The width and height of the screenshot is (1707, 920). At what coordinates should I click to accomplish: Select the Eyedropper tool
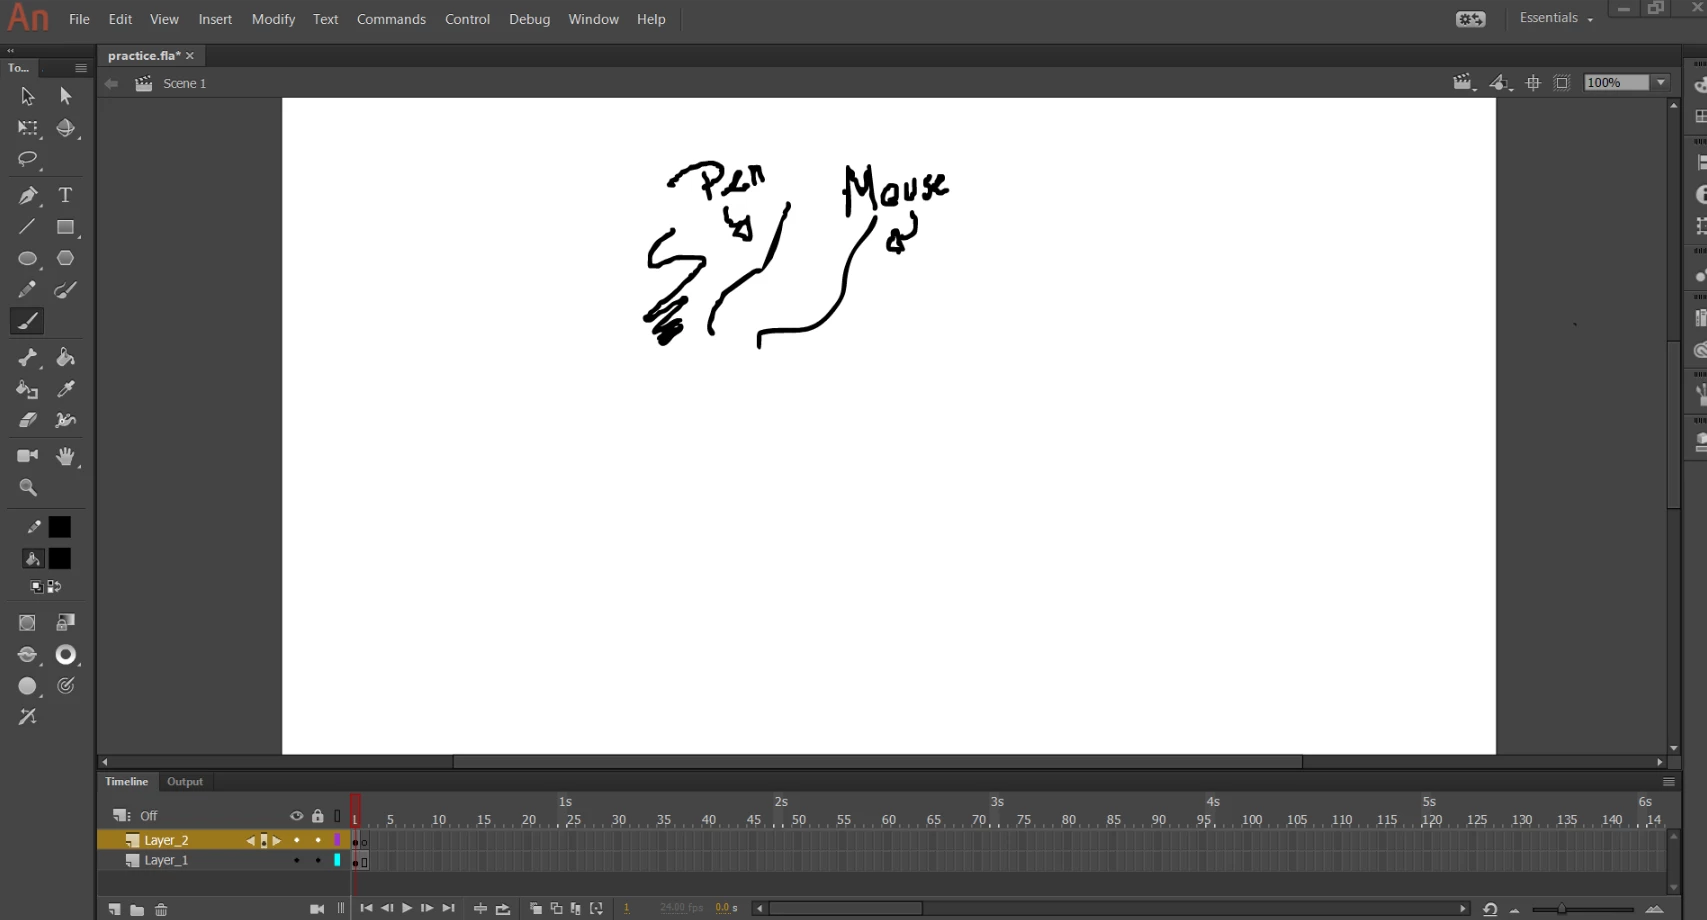65,389
